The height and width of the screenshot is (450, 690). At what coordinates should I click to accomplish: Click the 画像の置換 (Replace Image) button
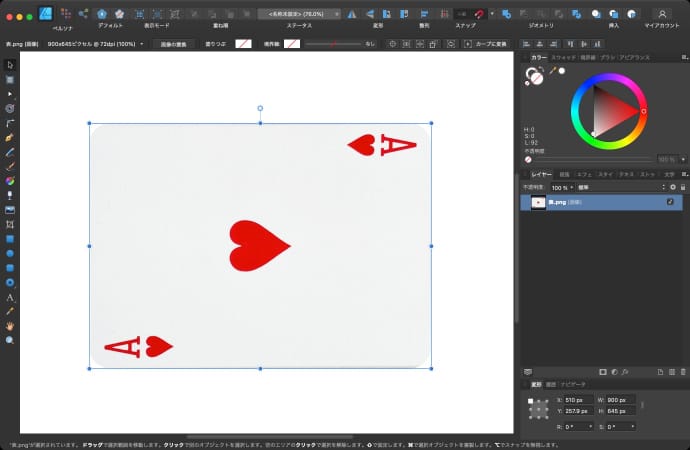point(177,44)
